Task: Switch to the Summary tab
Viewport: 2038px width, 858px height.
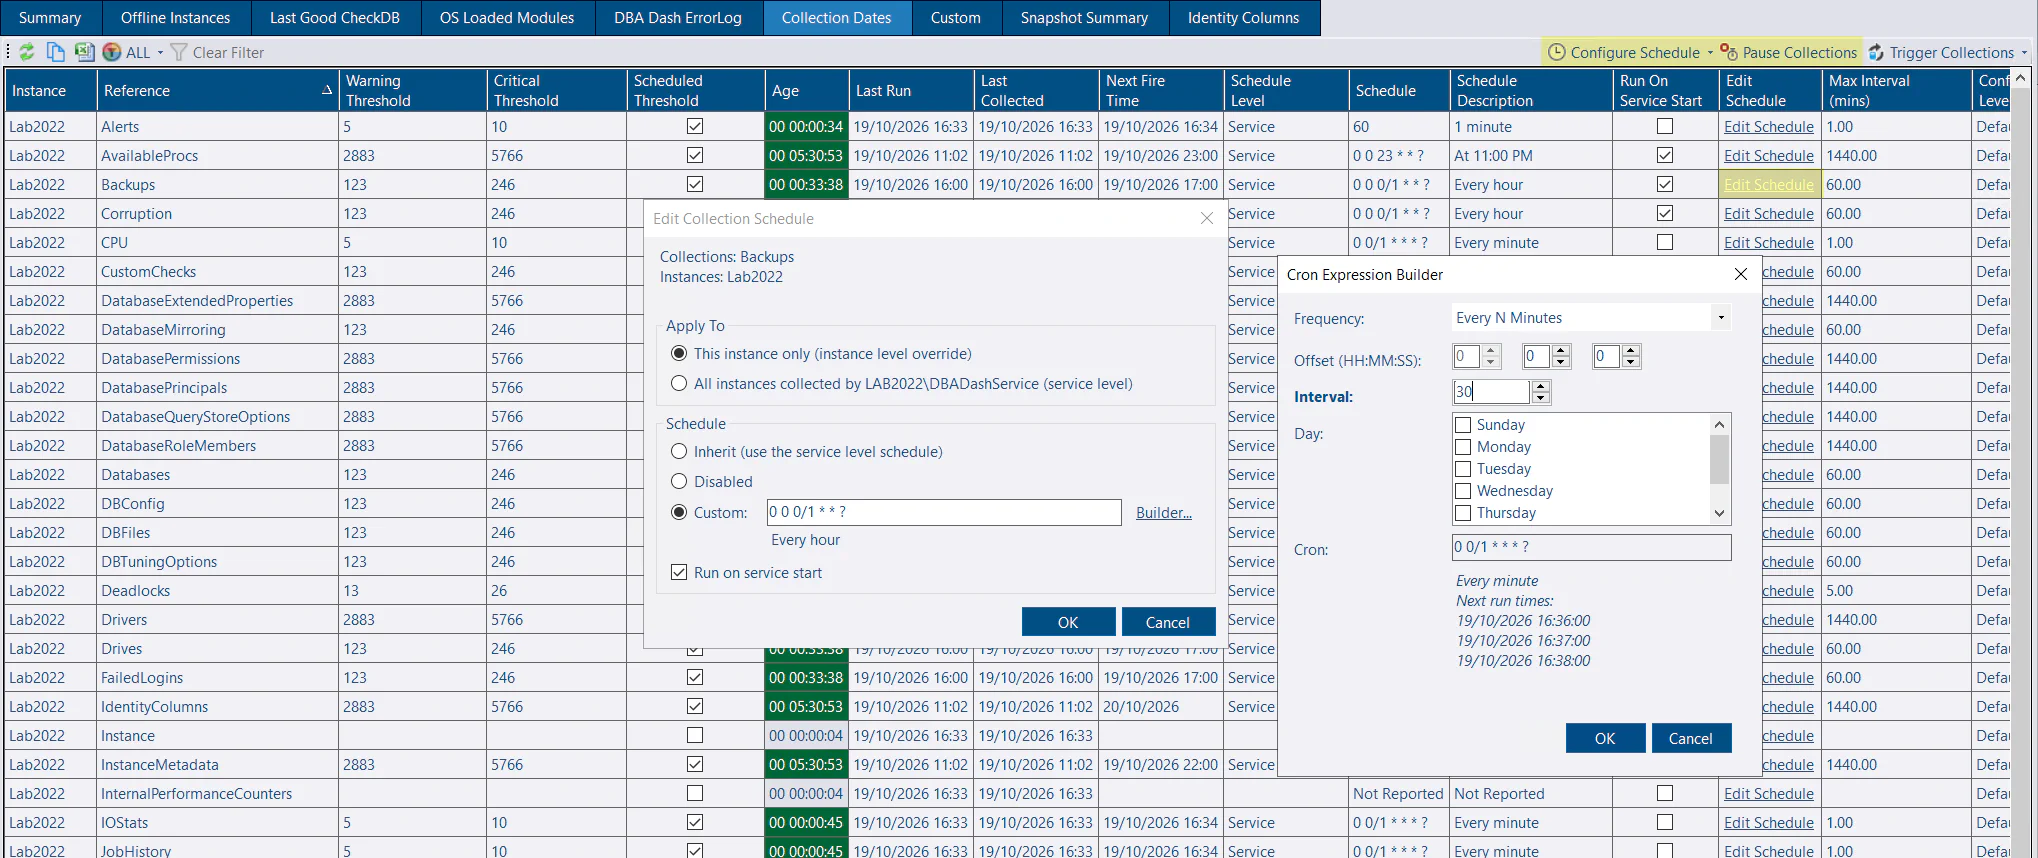Action: 50,18
